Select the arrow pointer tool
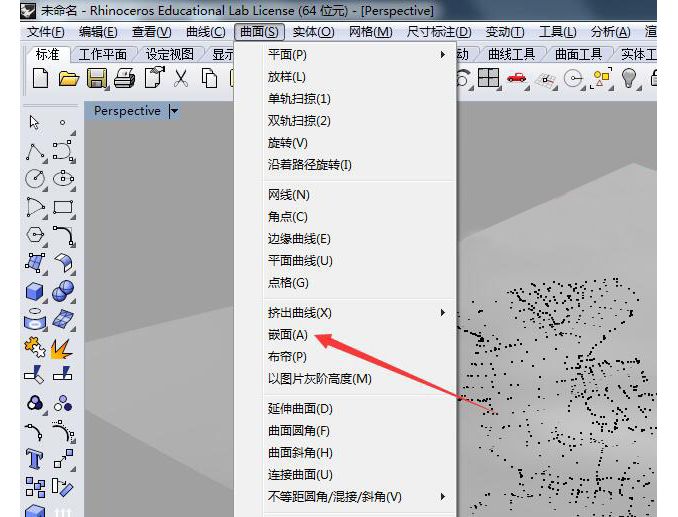Screen dimensions: 678x517 coord(35,123)
